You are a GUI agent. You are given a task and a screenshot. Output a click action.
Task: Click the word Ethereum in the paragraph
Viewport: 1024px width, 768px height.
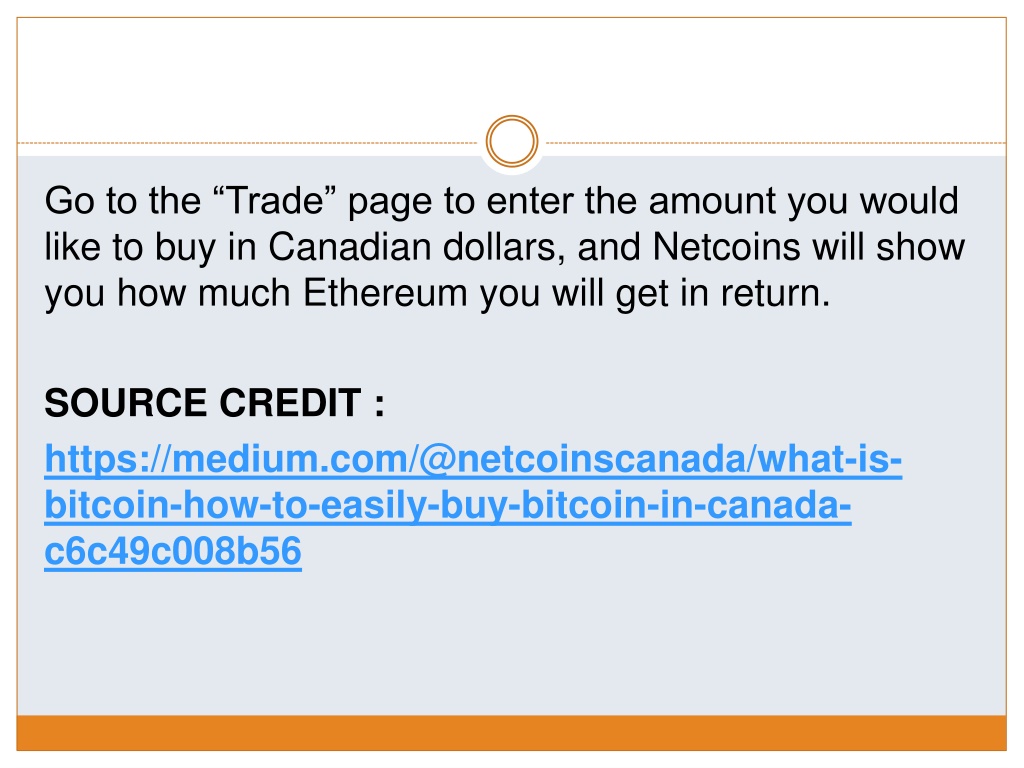(x=385, y=293)
